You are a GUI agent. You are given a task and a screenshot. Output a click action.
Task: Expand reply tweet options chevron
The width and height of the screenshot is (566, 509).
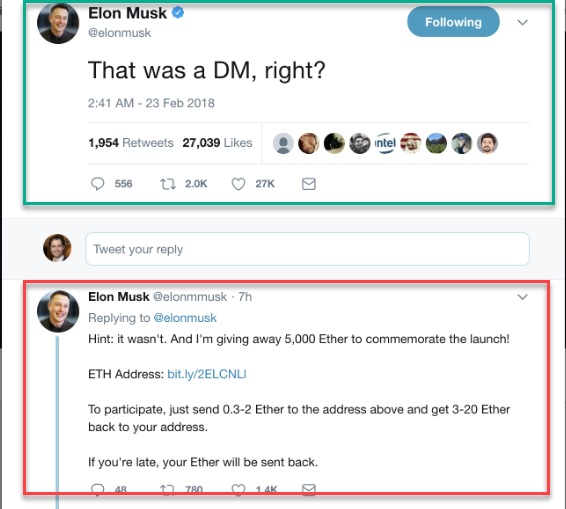click(522, 297)
